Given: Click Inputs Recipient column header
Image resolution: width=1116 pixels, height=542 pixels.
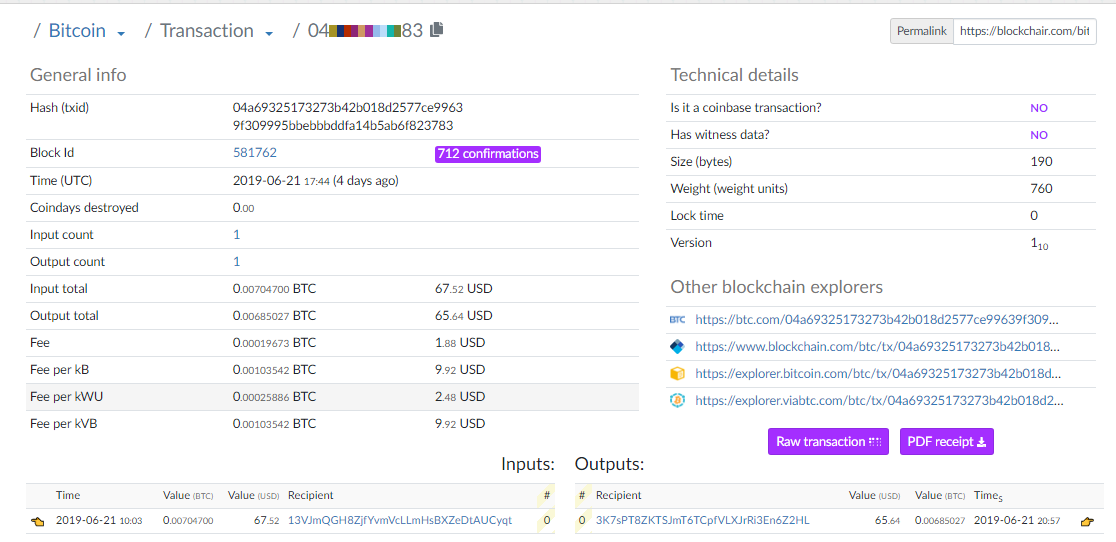Looking at the screenshot, I should coord(310,495).
